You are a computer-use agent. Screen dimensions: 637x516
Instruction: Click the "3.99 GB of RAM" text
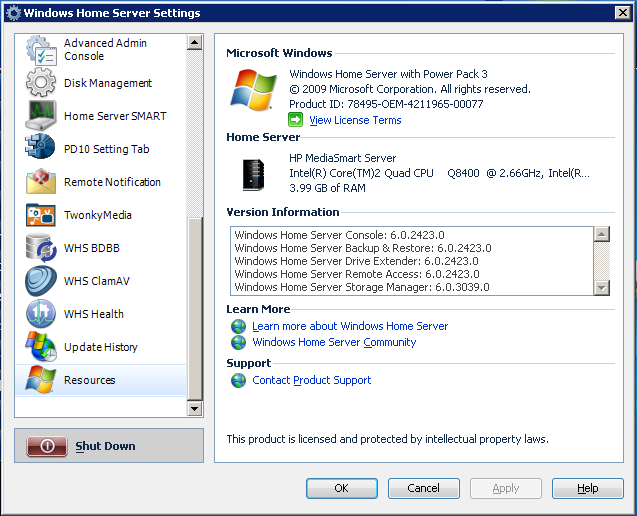point(327,188)
